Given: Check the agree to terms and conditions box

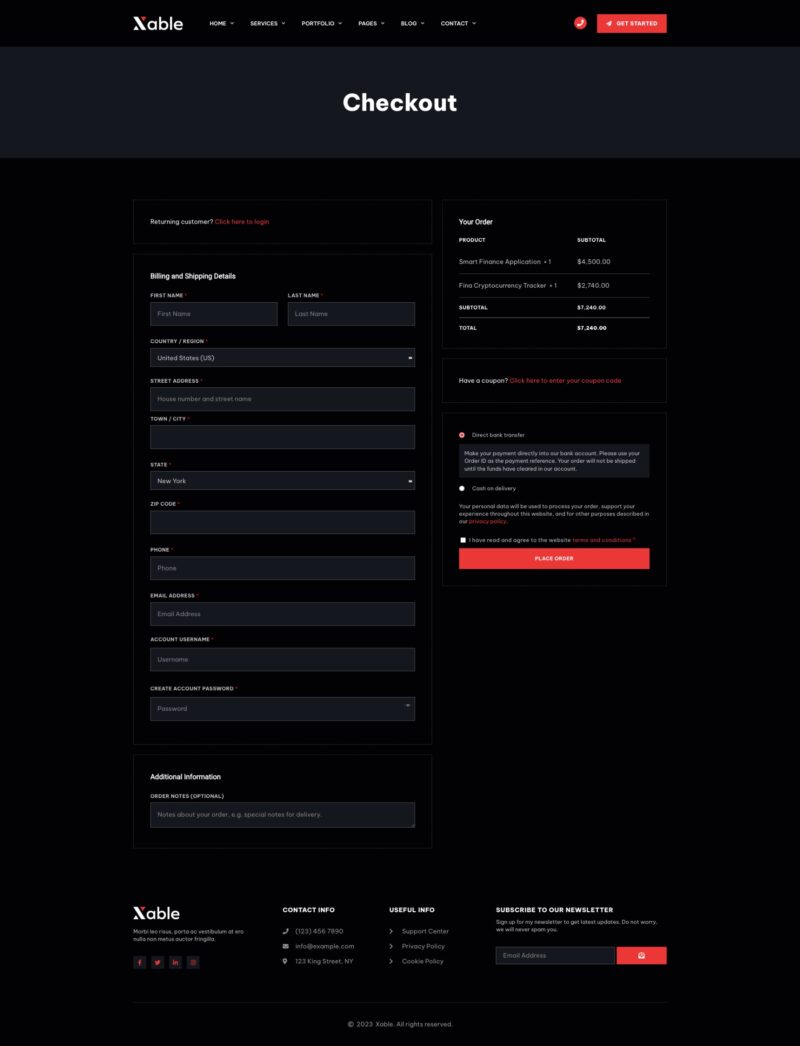Looking at the screenshot, I should (x=463, y=540).
